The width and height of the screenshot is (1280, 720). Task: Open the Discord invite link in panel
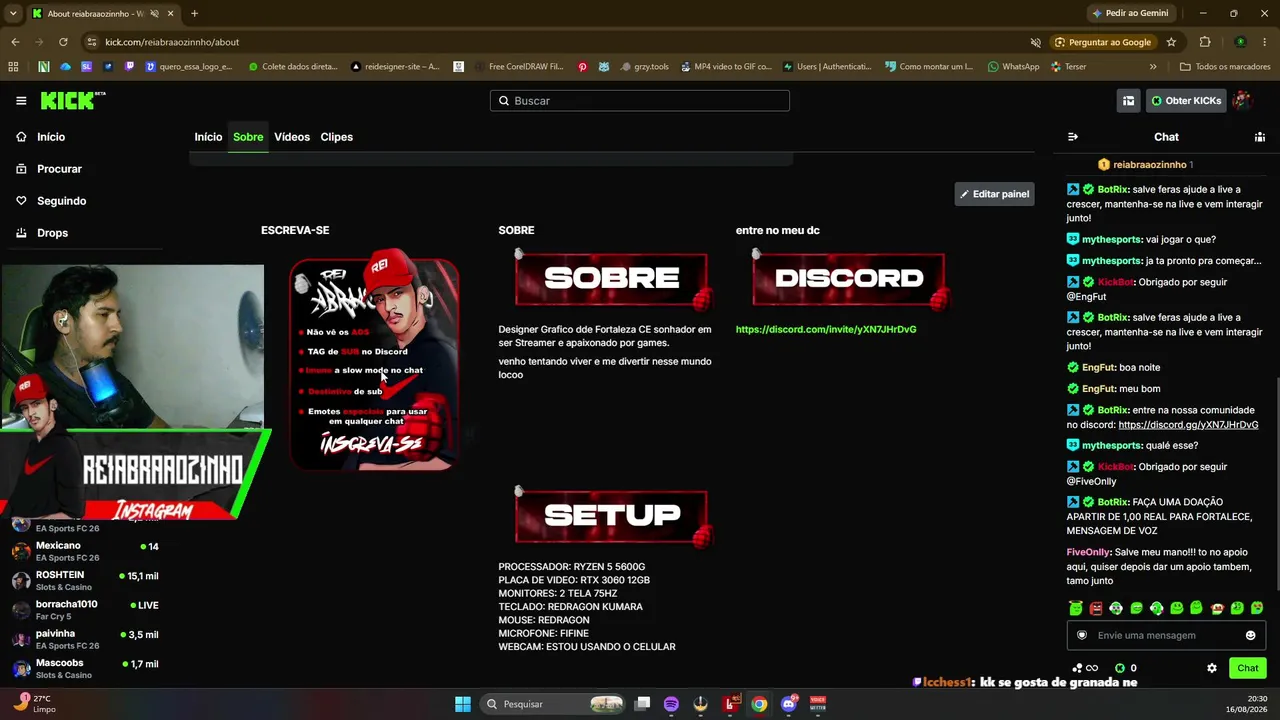pyautogui.click(x=826, y=329)
